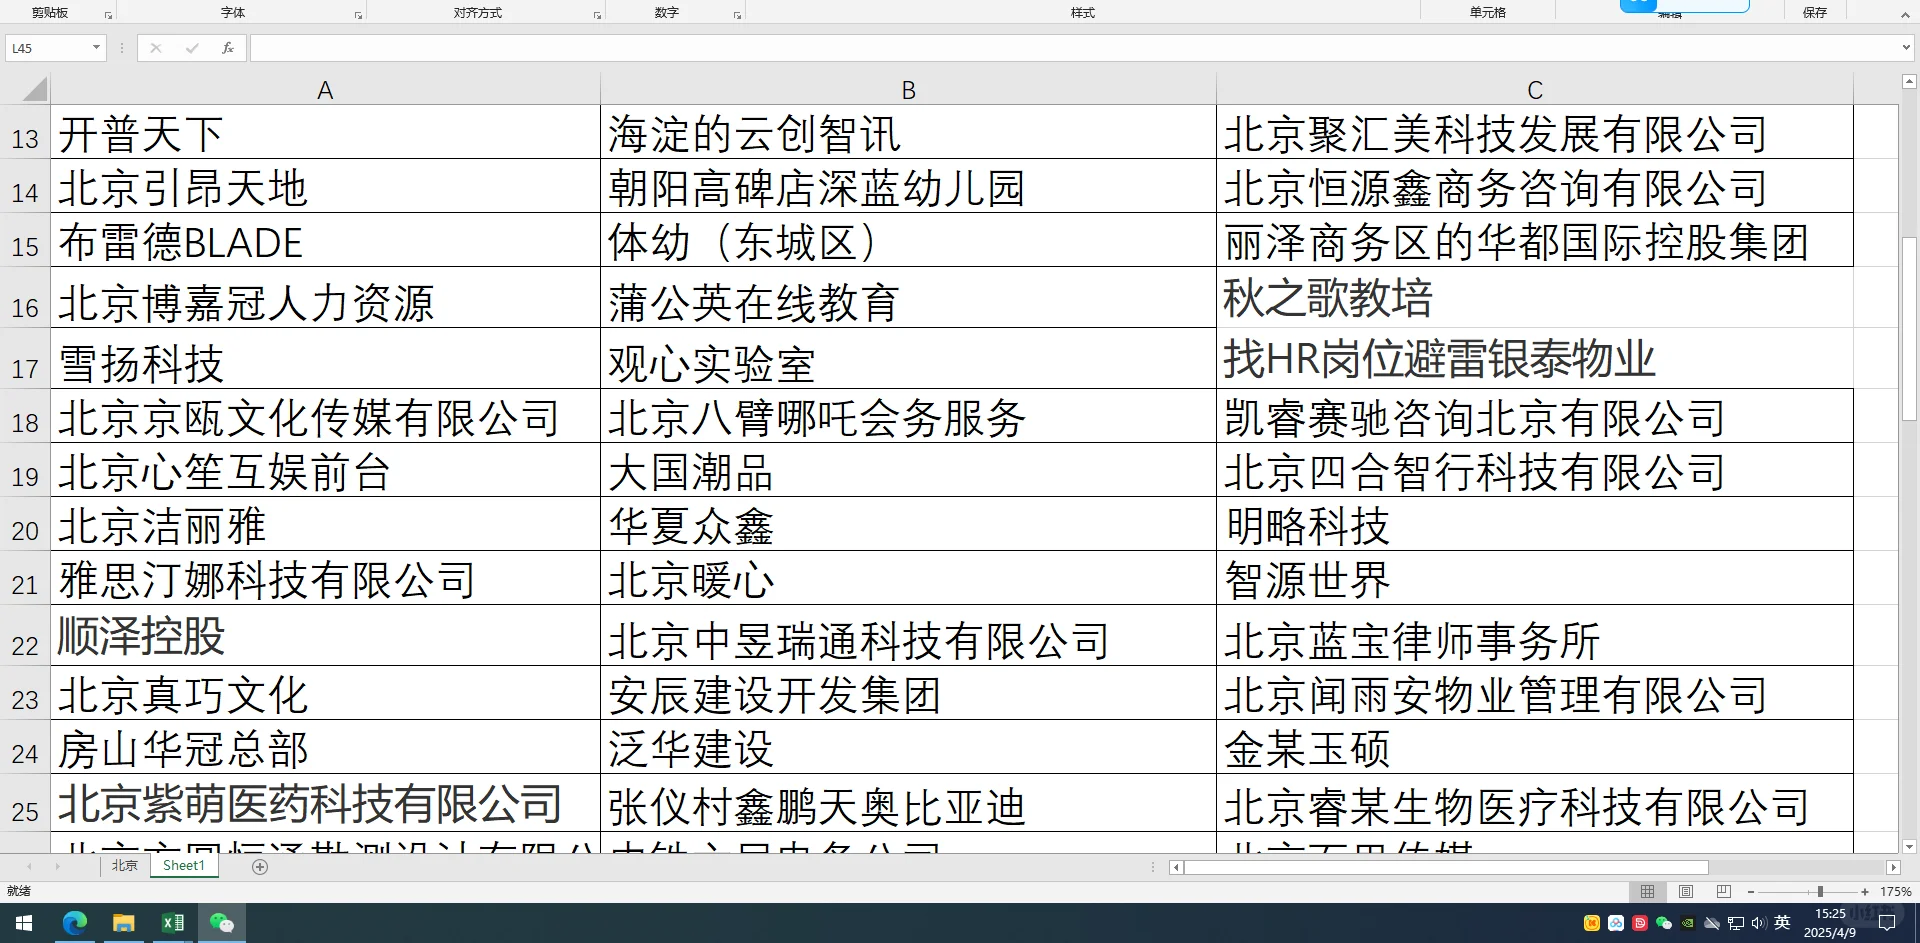Click the horizontal scrollbar left arrow
1920x943 pixels.
click(x=1177, y=867)
